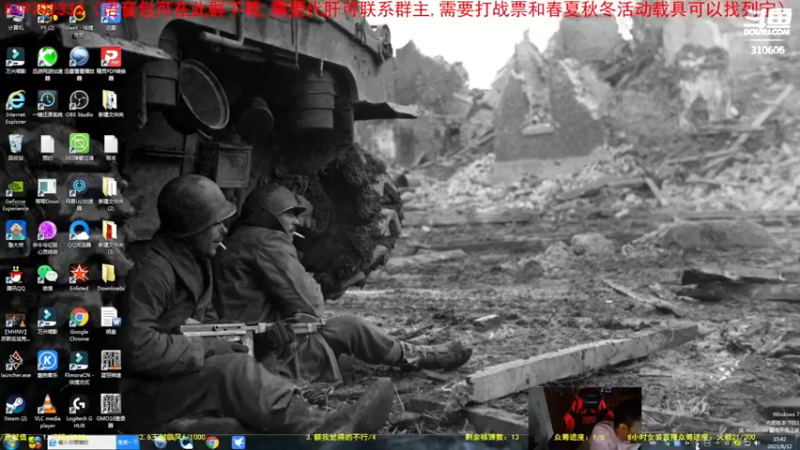800x450 pixels.
Task: Launch VLC media player shortcut
Action: pos(47,411)
